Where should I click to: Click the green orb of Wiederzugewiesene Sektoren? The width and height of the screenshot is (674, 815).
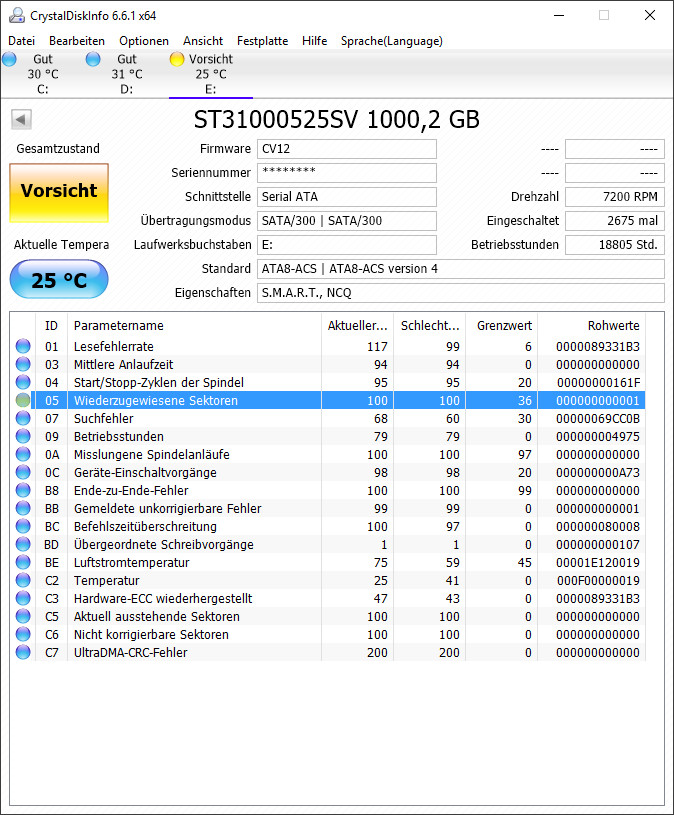coord(23,400)
